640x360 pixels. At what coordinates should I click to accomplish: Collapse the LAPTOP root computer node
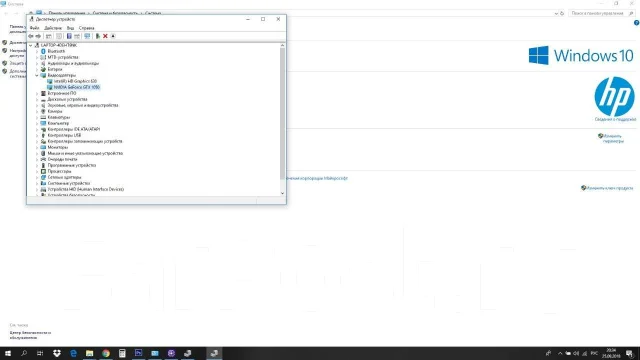point(31,45)
